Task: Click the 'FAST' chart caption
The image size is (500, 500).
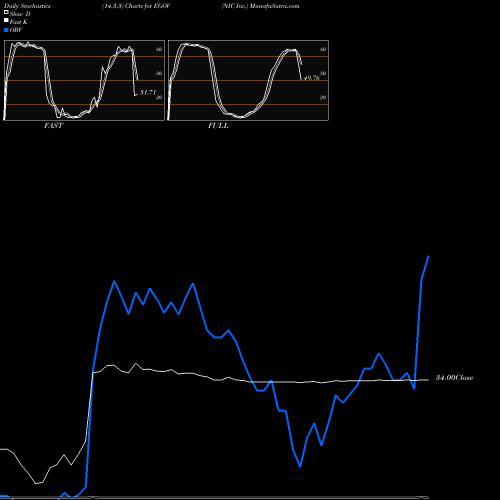Action: [53, 126]
